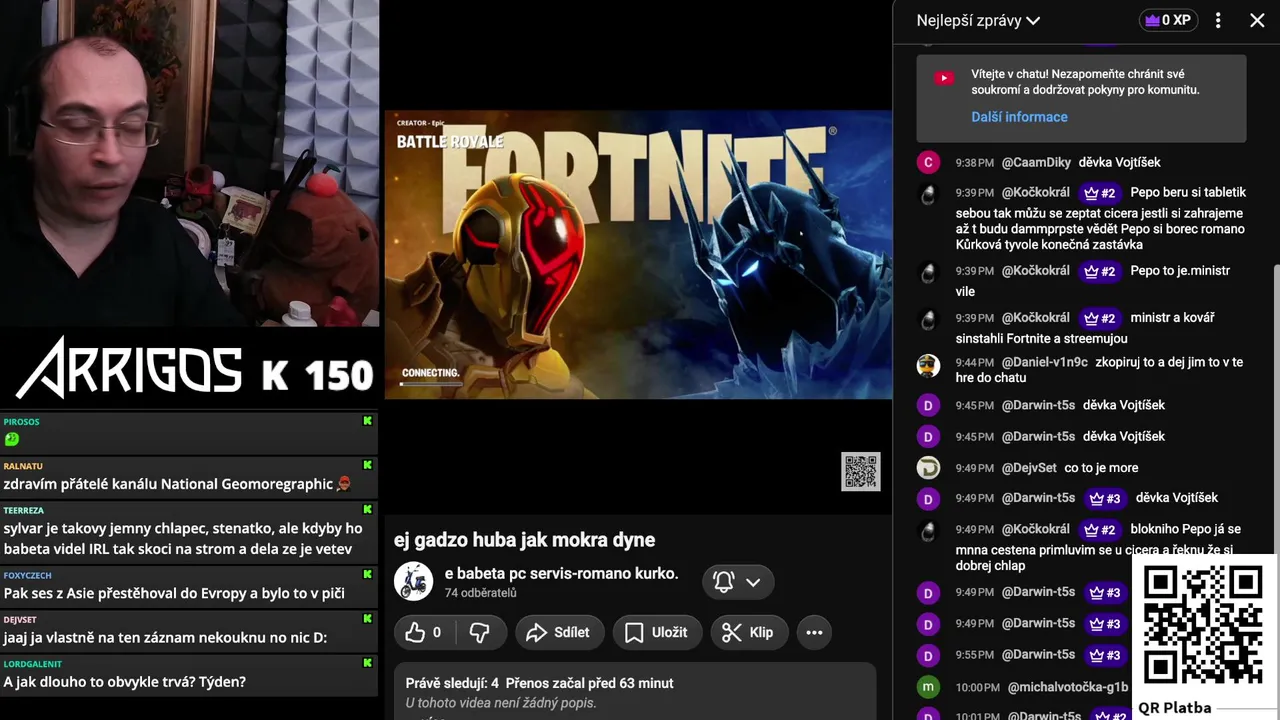Open more actions ellipsis under video
1280x720 pixels.
click(814, 632)
